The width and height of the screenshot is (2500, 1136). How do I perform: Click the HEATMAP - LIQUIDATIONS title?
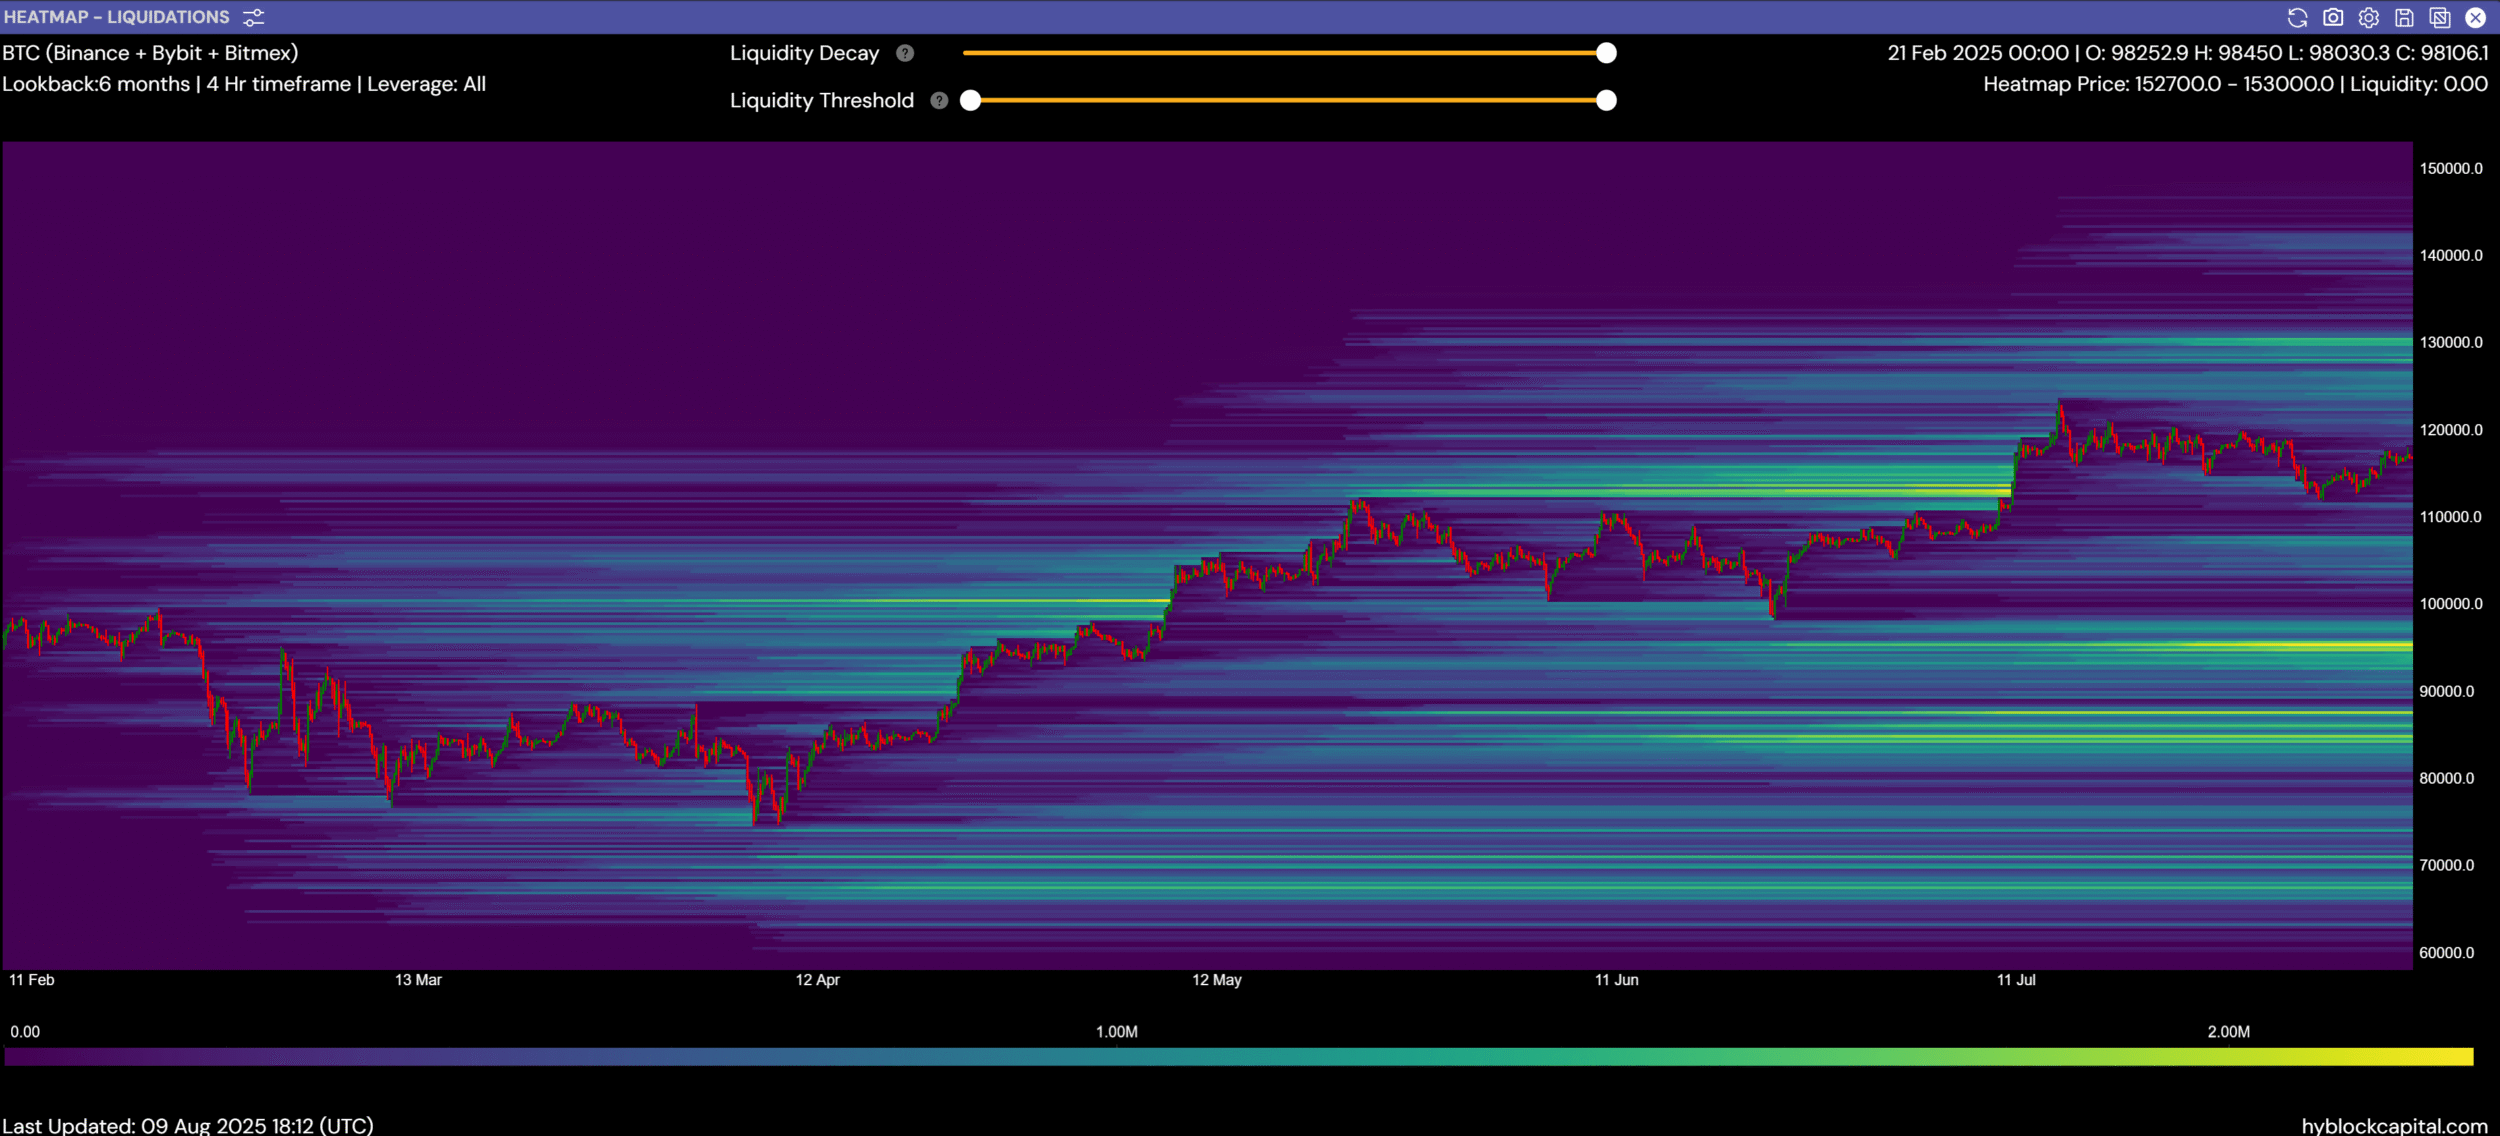[116, 18]
